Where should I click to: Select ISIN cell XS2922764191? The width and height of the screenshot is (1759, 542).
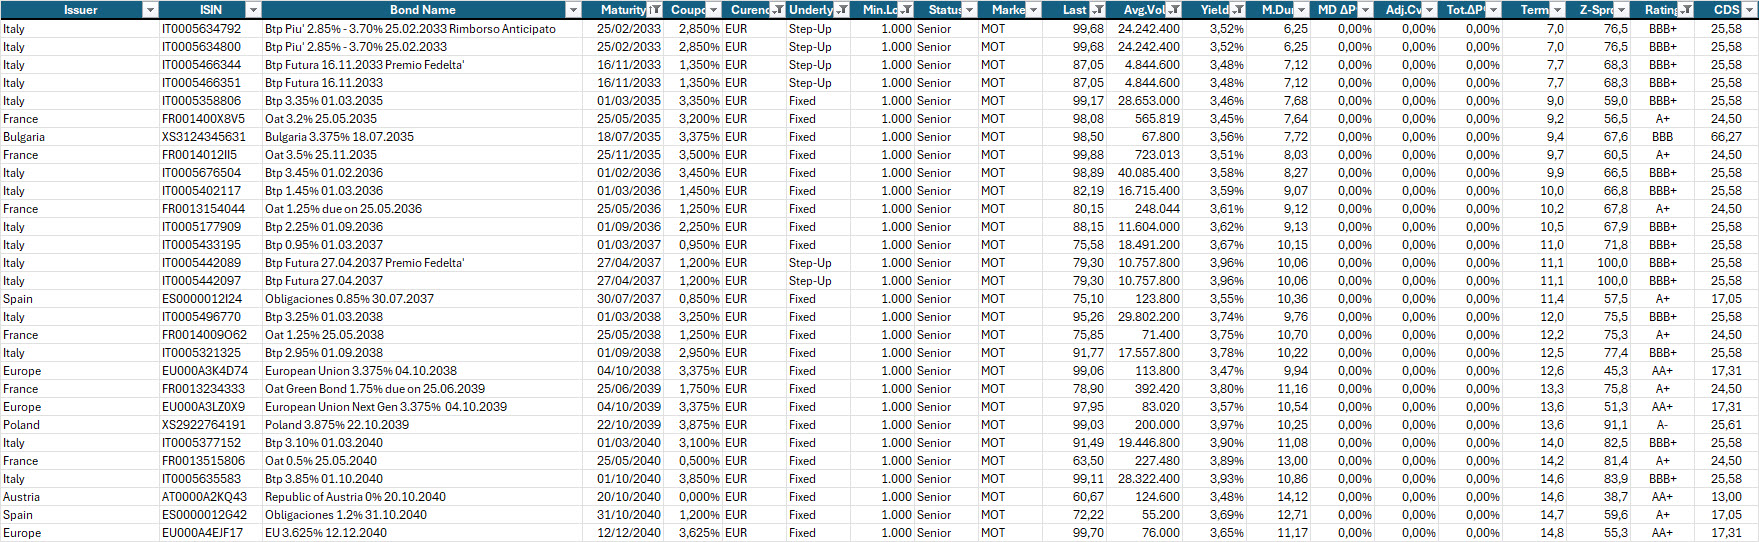tap(203, 425)
